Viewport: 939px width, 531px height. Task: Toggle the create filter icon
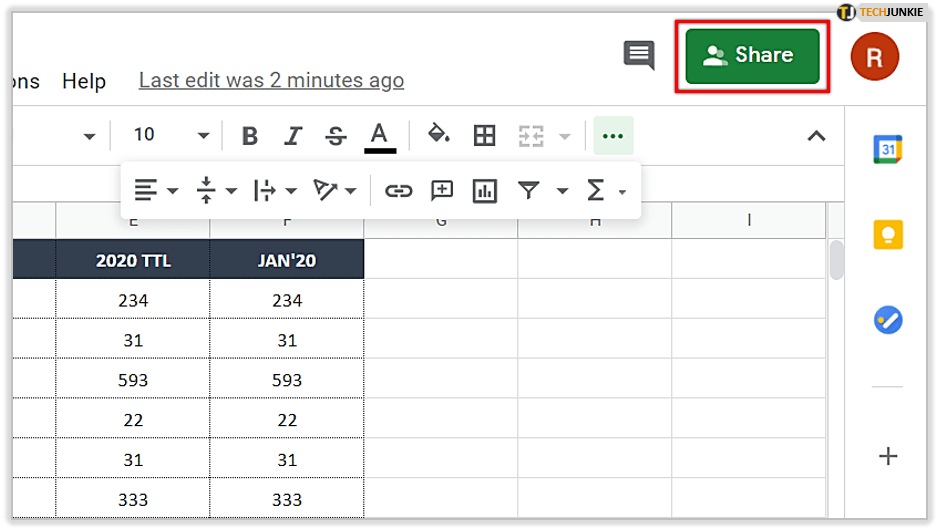[528, 190]
